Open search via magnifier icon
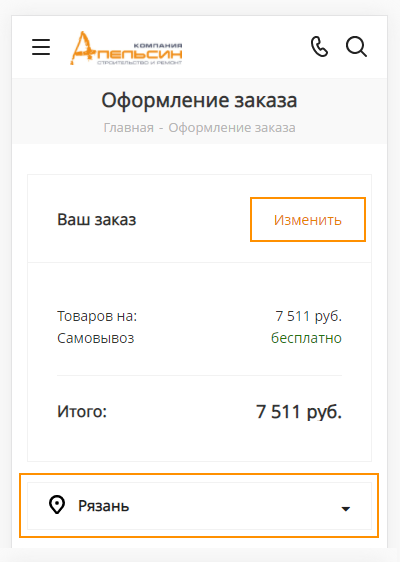 pyautogui.click(x=356, y=47)
